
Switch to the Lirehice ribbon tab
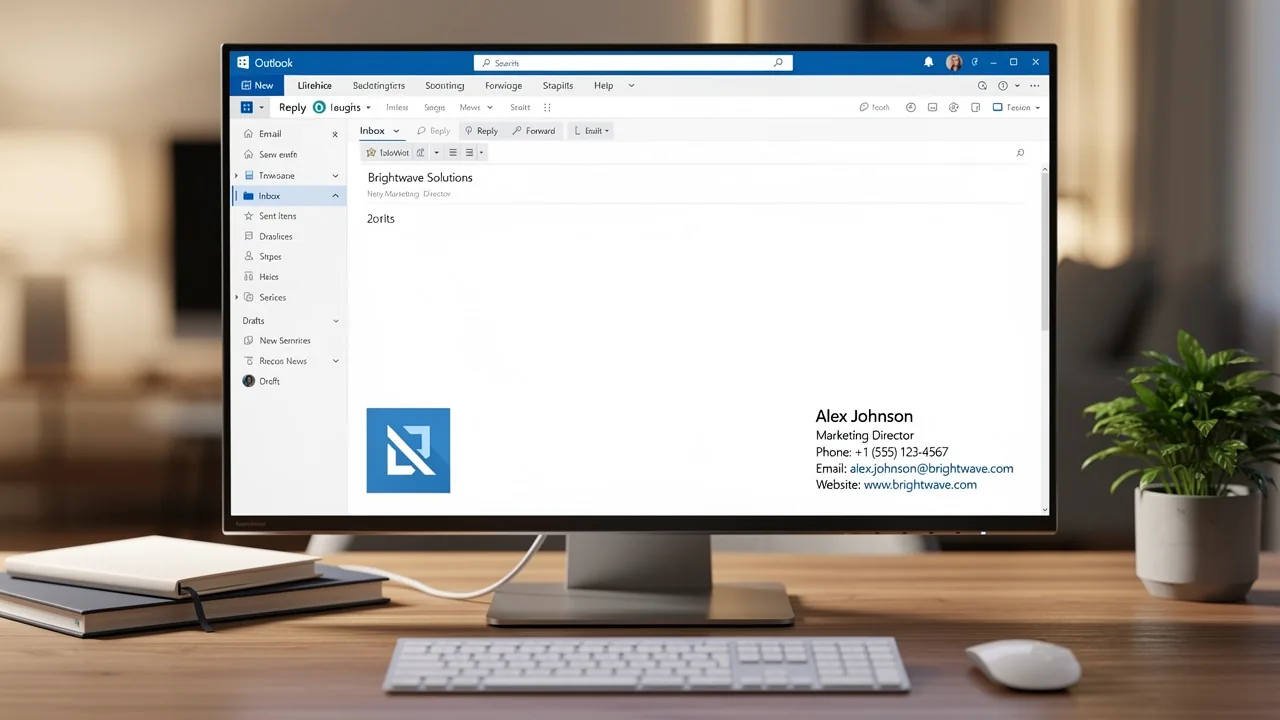[x=315, y=86]
